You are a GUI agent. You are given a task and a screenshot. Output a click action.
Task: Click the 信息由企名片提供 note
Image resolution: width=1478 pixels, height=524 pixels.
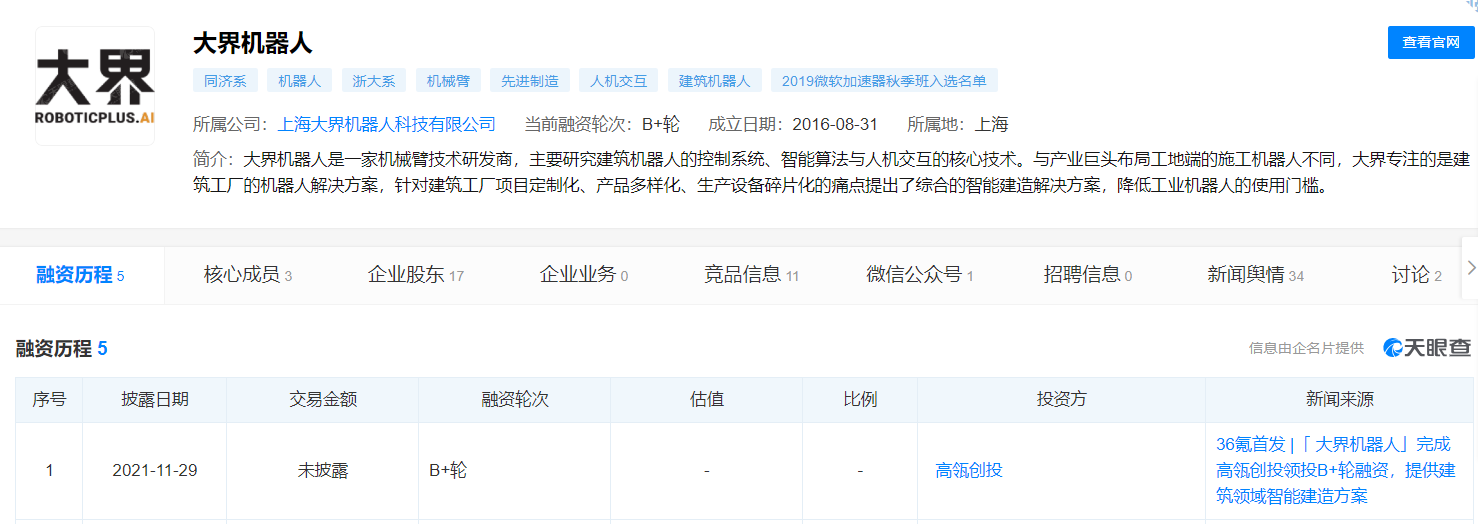tap(1306, 348)
